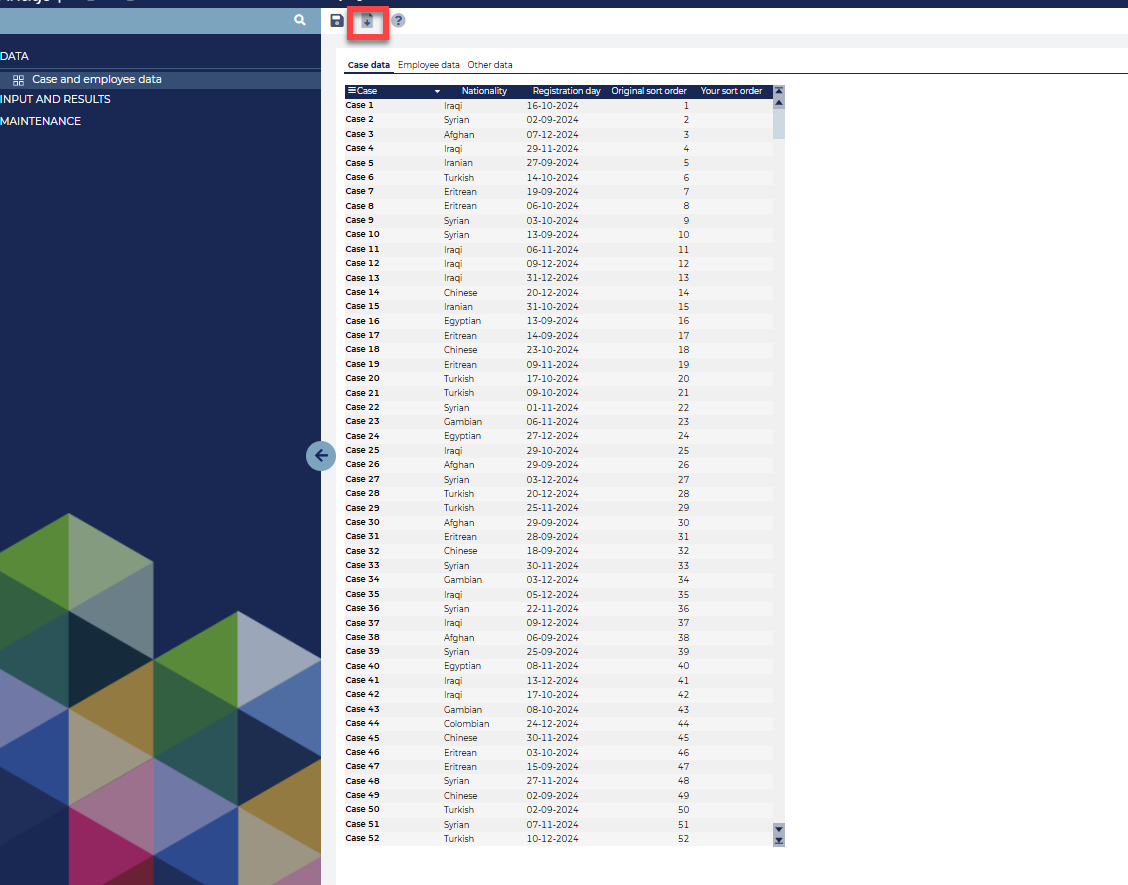Click the highlighted download data icon
The height and width of the screenshot is (885, 1128).
367,21
